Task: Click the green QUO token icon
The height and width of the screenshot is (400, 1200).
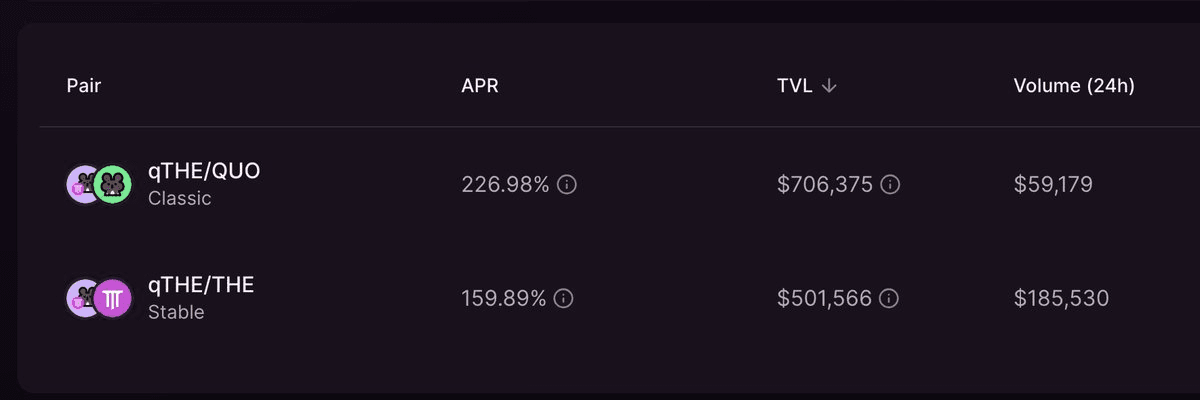Action: (x=113, y=185)
